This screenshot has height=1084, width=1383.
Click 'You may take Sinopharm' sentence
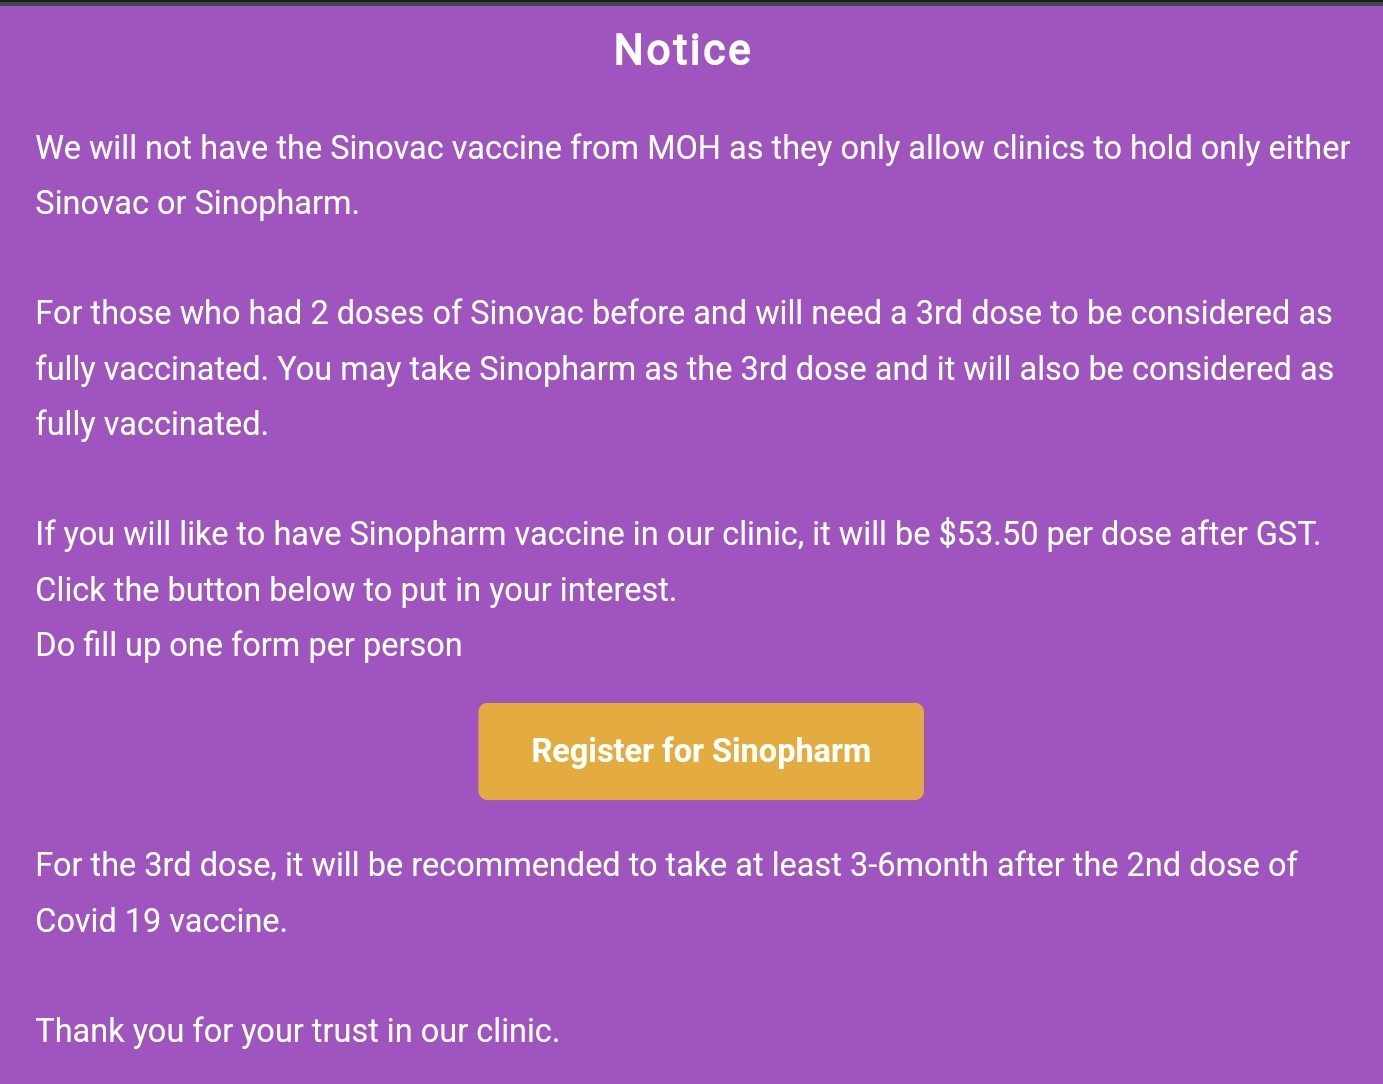tap(455, 369)
